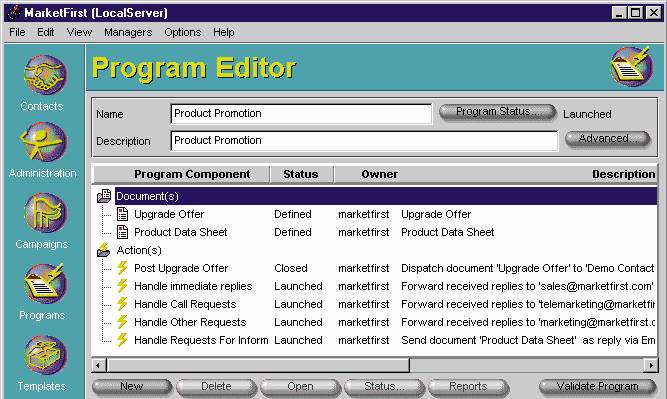
Task: Click the Status... button
Action: coord(384,387)
